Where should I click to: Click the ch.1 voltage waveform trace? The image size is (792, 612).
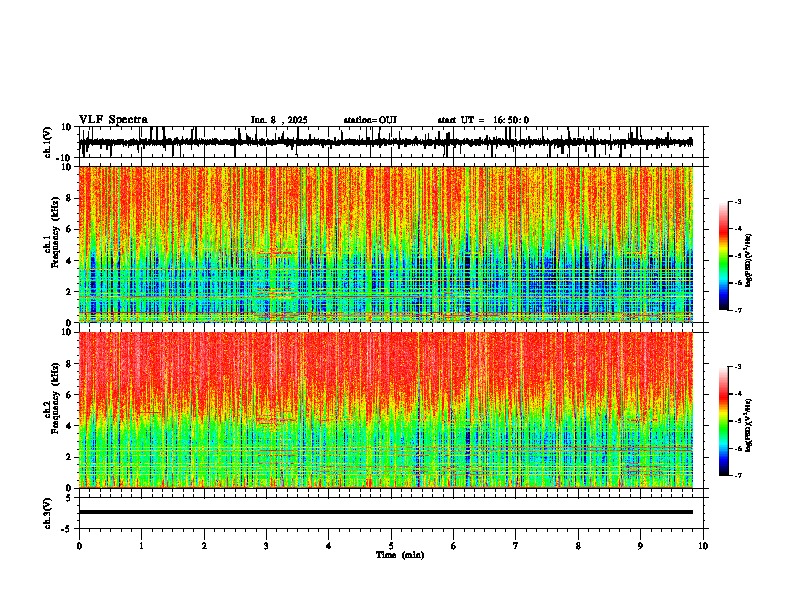tap(386, 142)
